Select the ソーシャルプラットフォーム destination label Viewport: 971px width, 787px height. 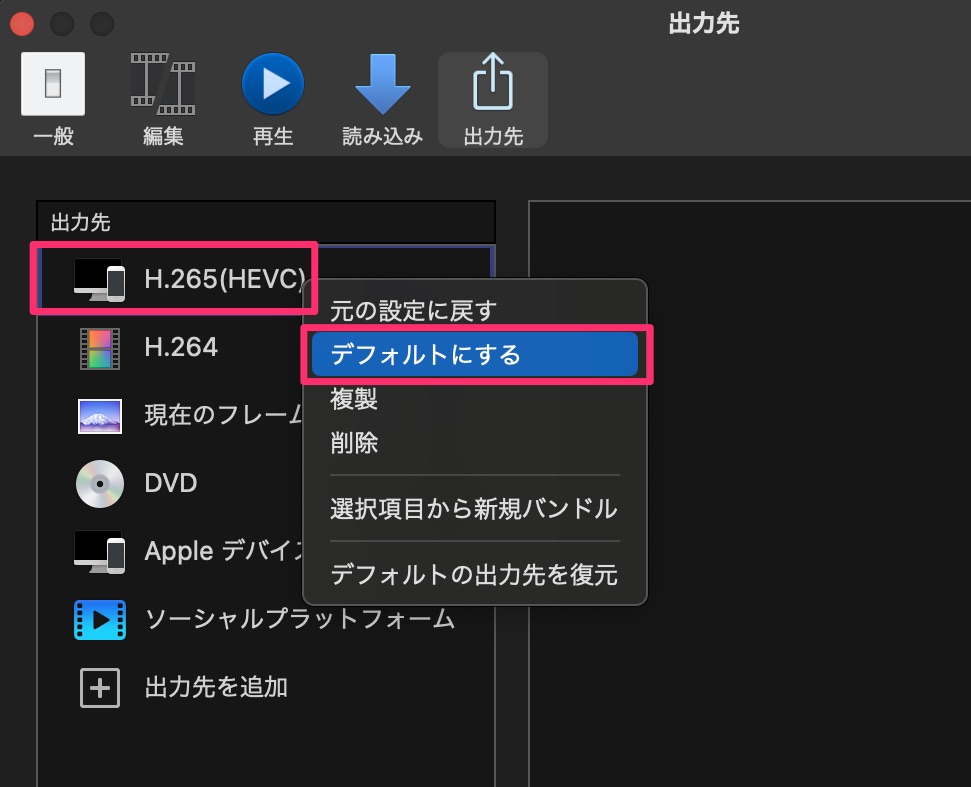(300, 619)
